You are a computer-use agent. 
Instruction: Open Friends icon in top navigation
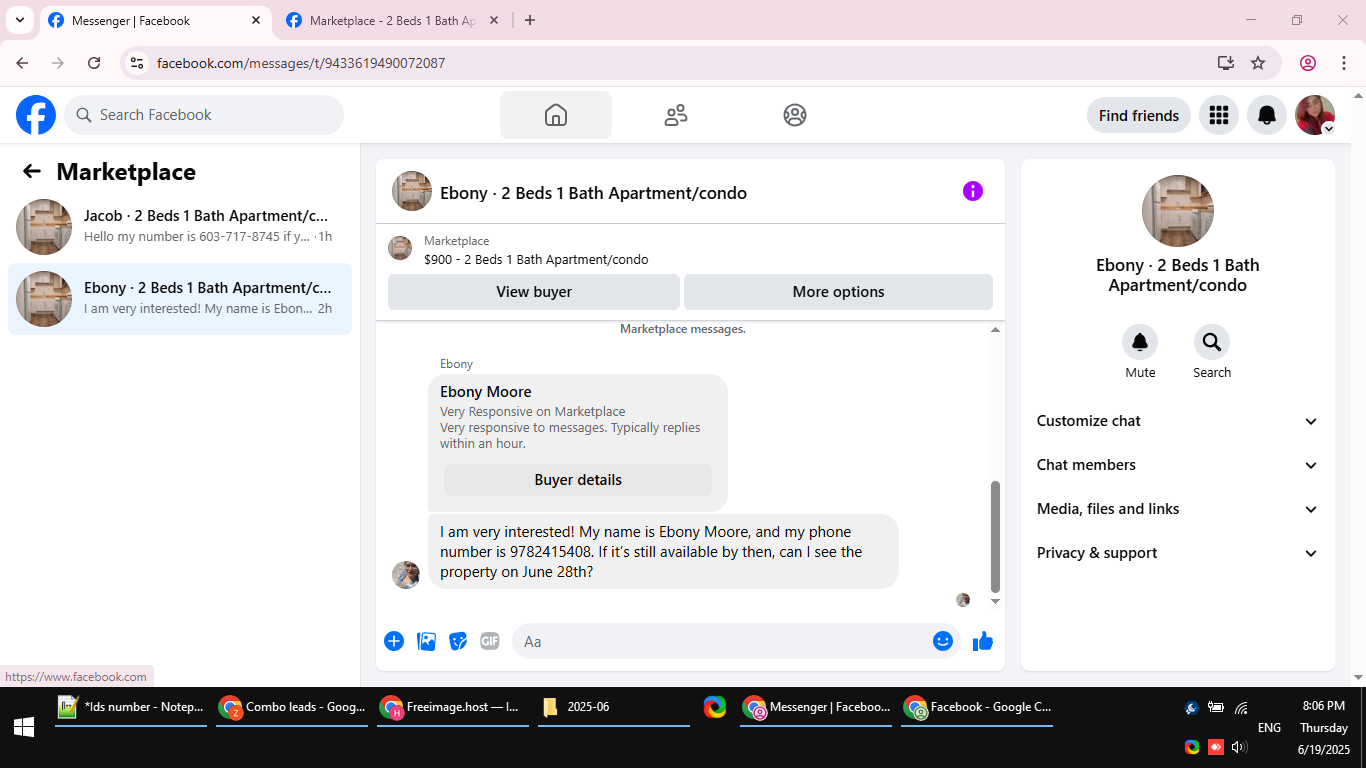click(x=676, y=115)
